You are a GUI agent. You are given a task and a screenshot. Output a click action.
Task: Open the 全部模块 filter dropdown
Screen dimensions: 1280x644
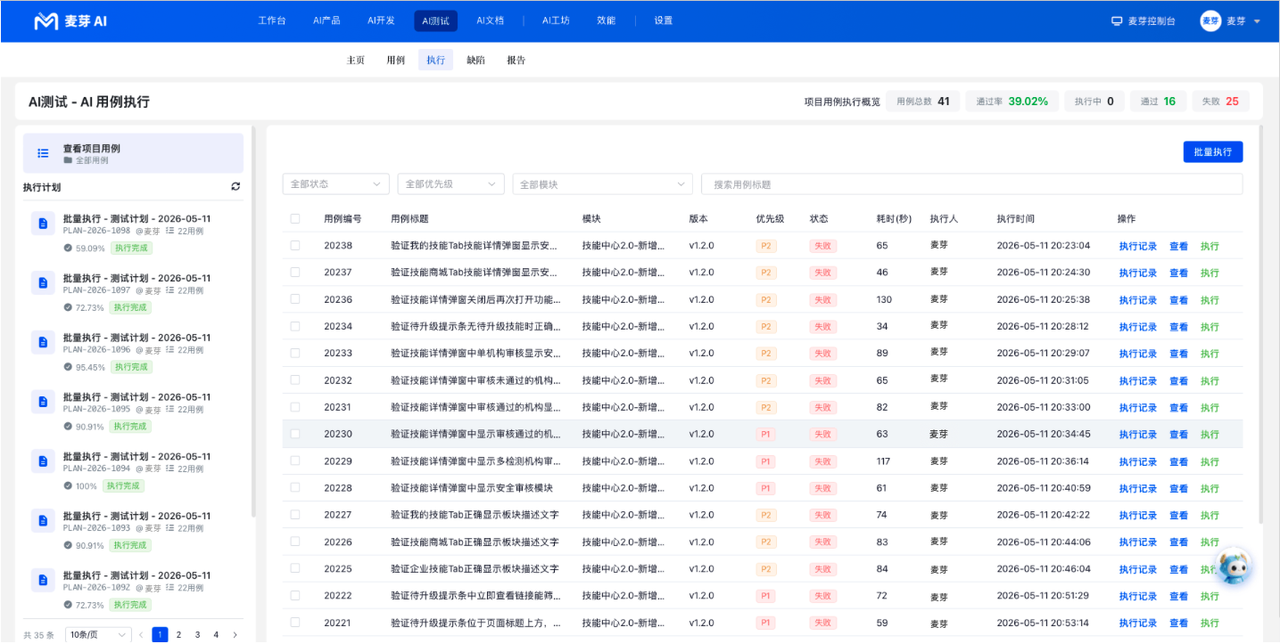pos(602,184)
